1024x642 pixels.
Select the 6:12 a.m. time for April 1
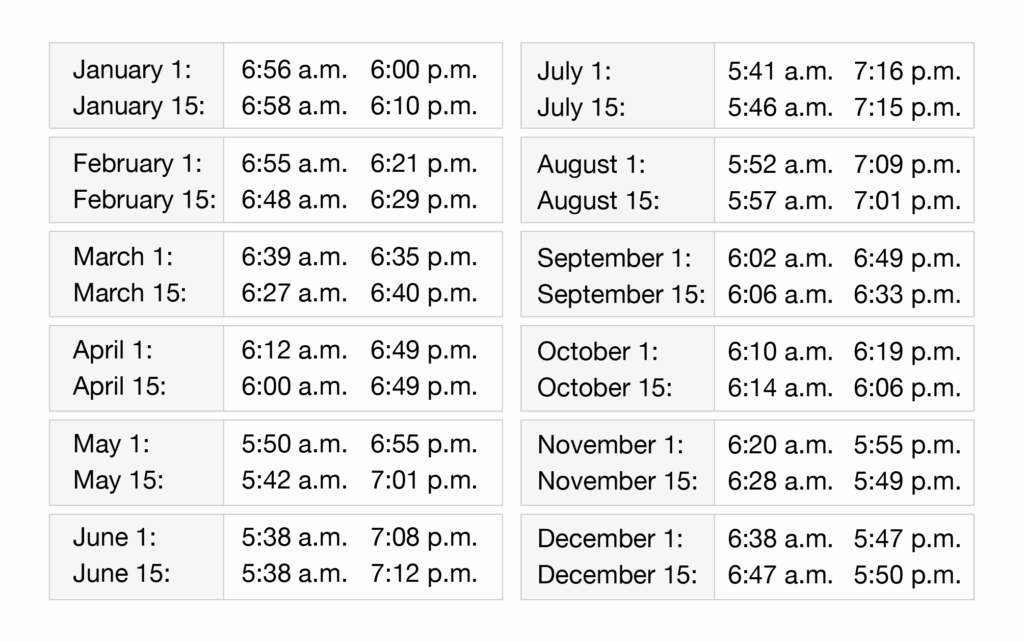click(294, 351)
